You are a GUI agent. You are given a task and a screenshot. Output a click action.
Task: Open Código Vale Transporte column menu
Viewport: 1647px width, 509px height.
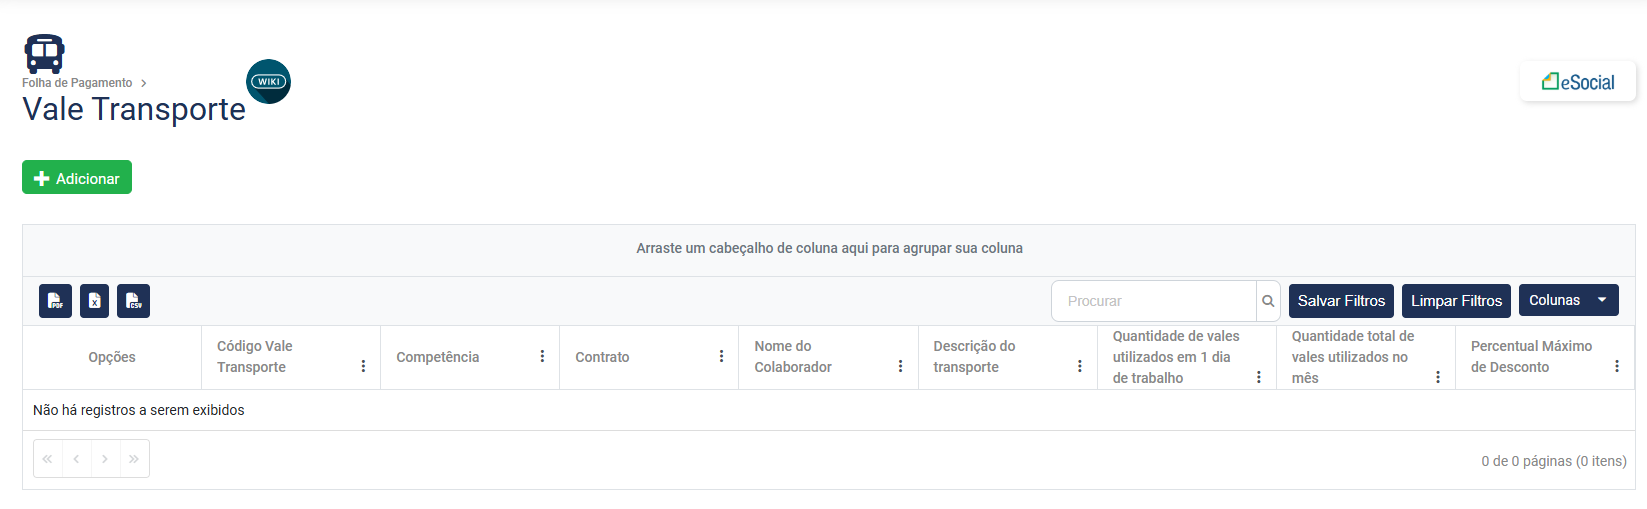pyautogui.click(x=363, y=367)
